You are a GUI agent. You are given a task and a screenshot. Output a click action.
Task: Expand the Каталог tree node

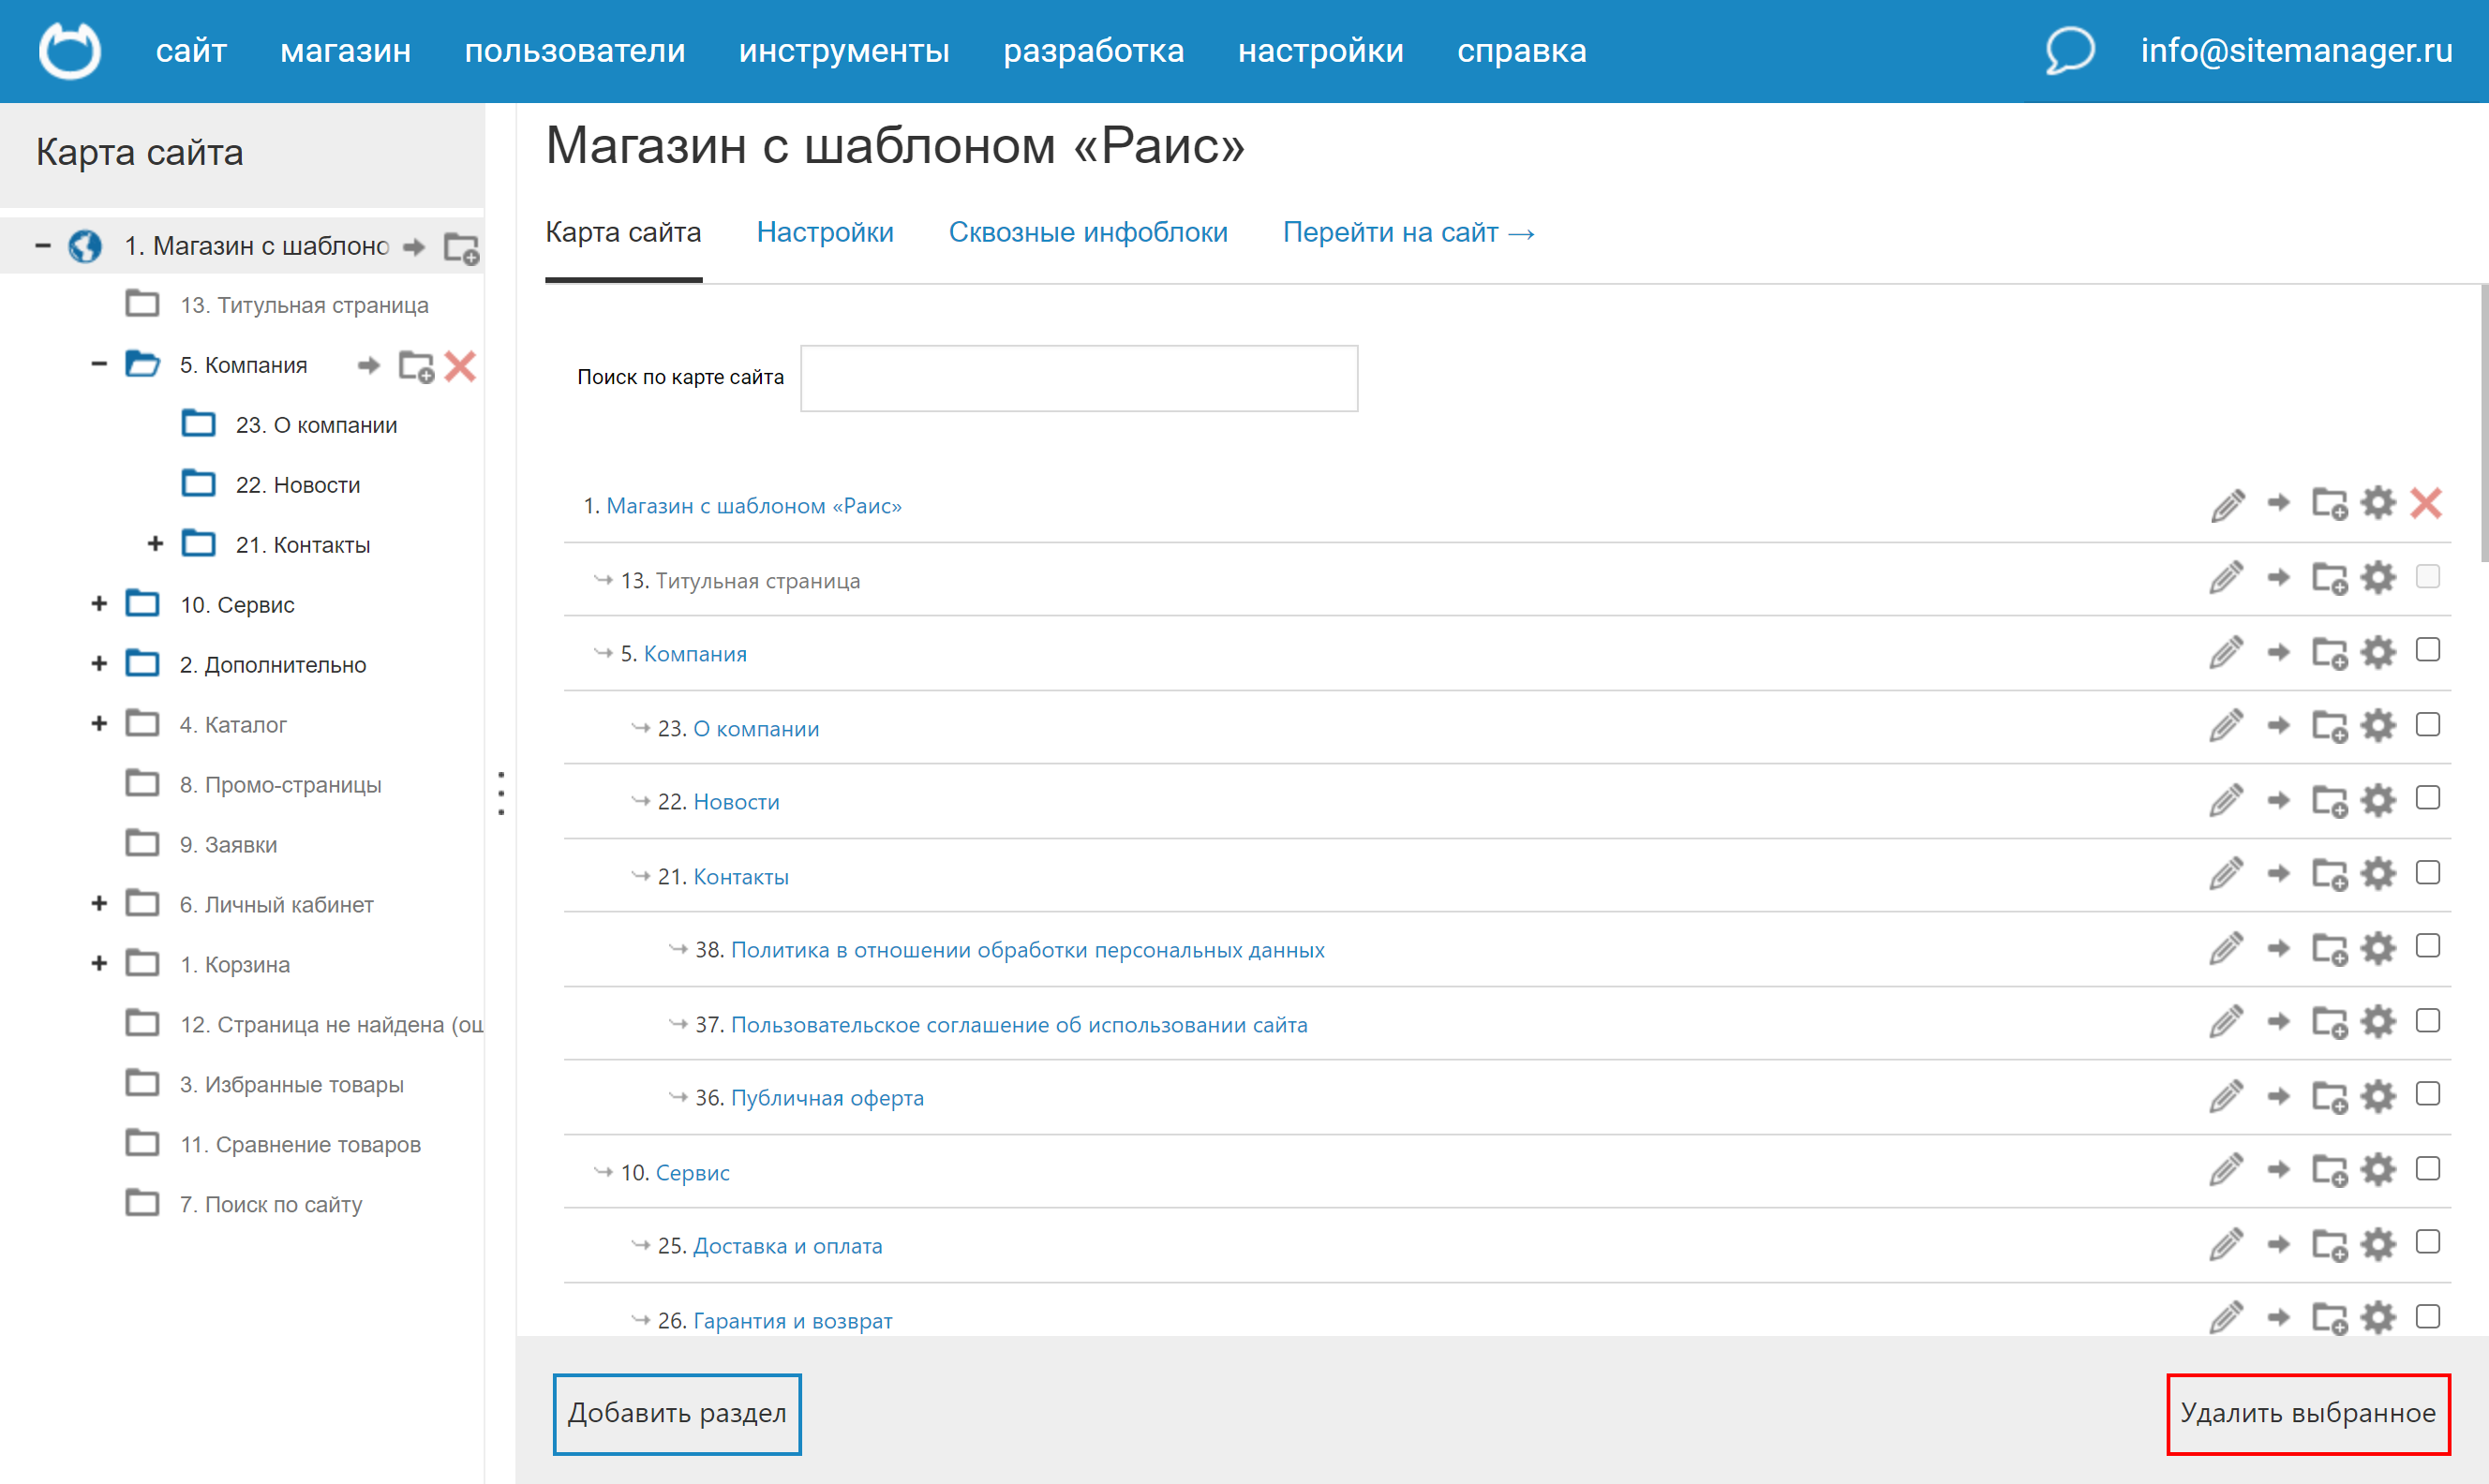(x=99, y=724)
